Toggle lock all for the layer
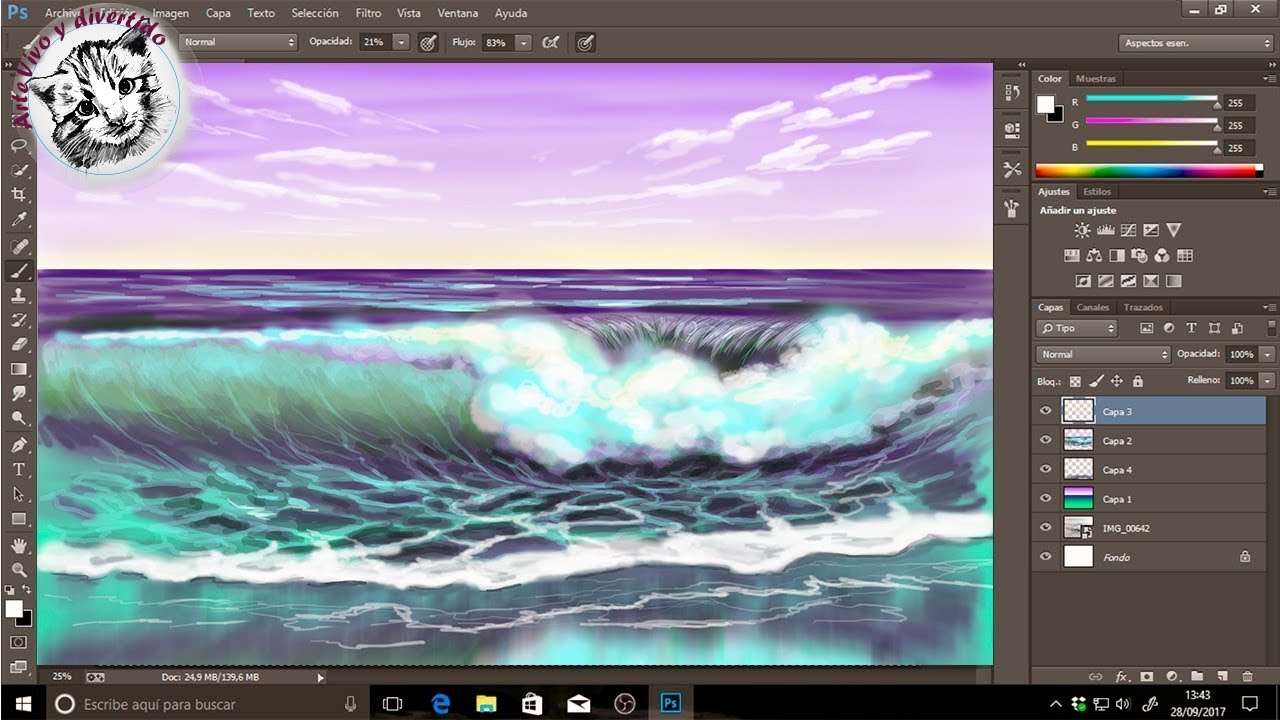Screen dimensions: 1280x720 pyautogui.click(x=1137, y=381)
